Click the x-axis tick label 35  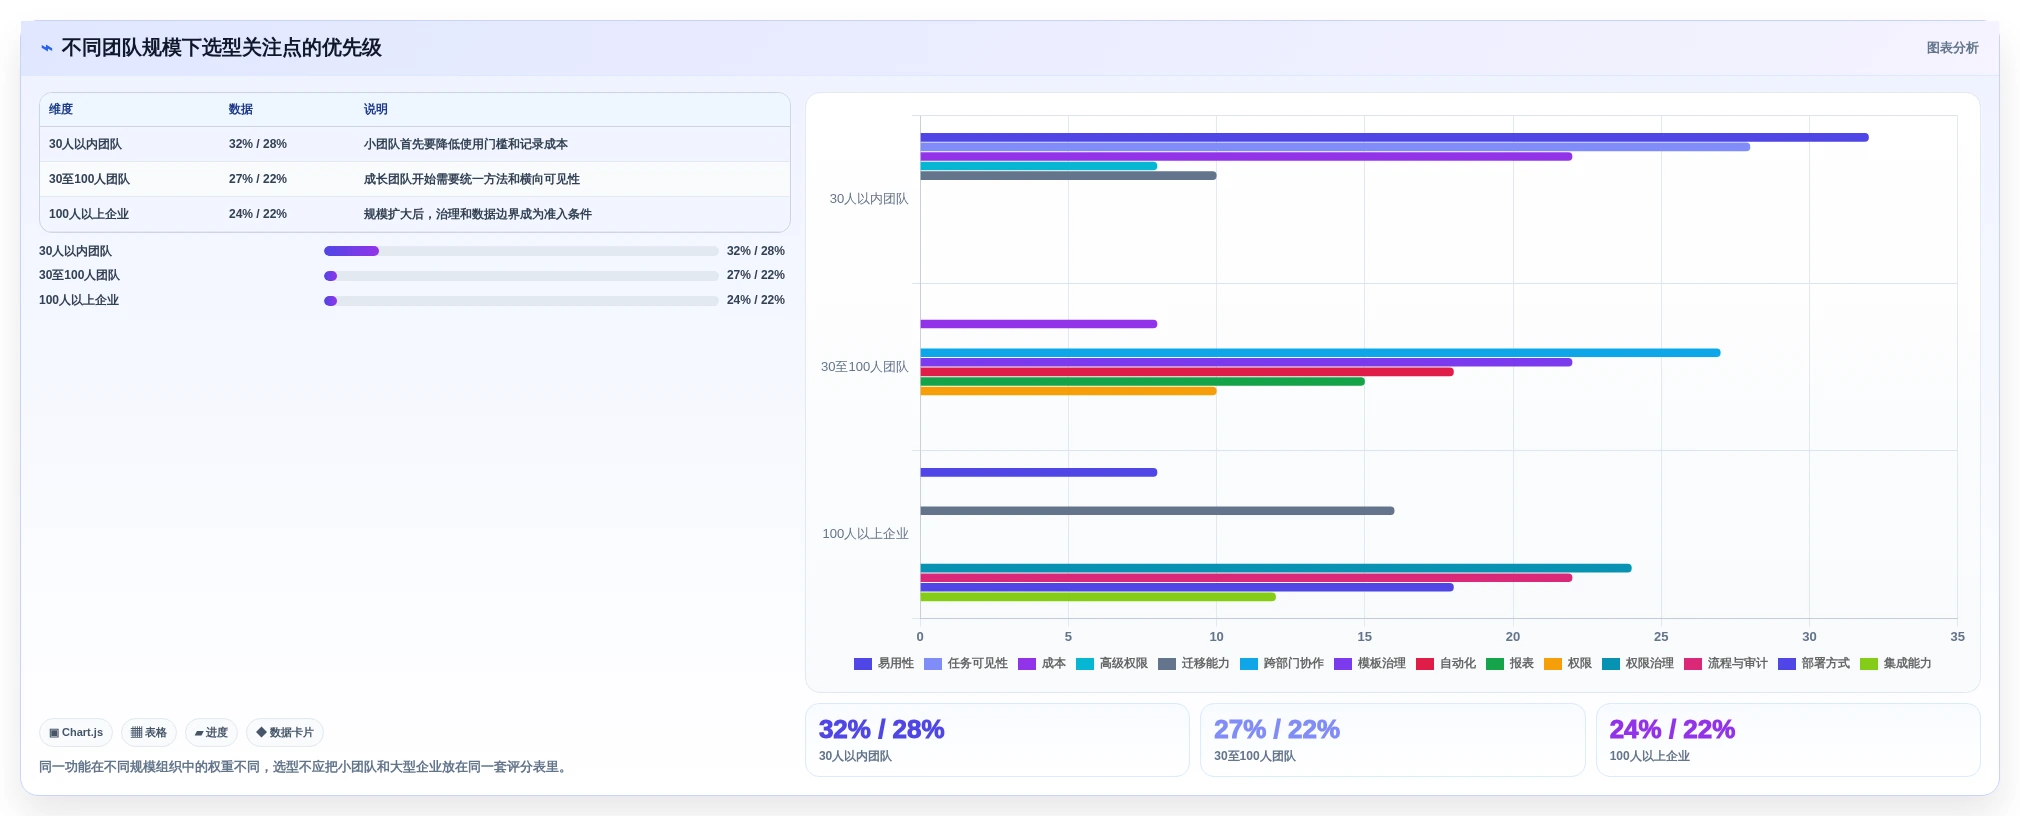(x=1957, y=637)
